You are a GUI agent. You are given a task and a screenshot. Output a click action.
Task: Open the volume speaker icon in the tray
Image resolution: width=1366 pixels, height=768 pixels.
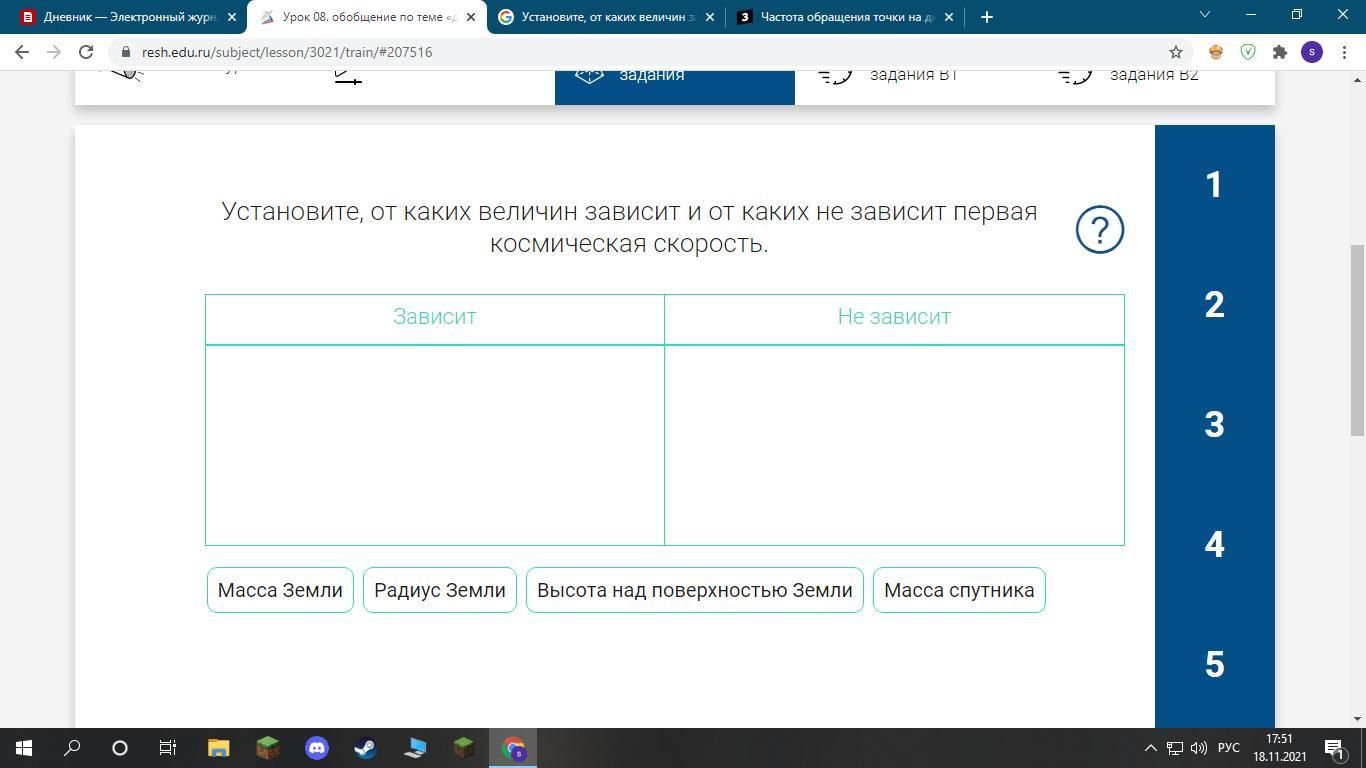tap(1198, 748)
